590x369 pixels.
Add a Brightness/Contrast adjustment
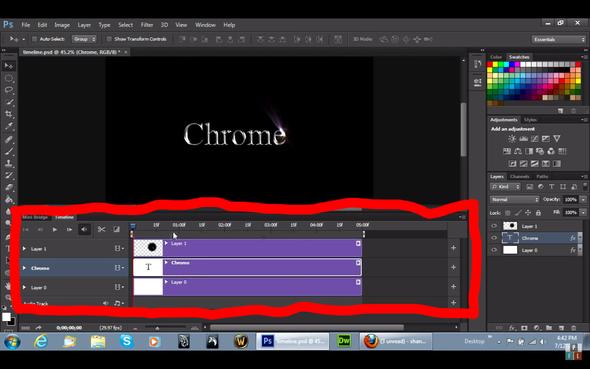[x=512, y=139]
